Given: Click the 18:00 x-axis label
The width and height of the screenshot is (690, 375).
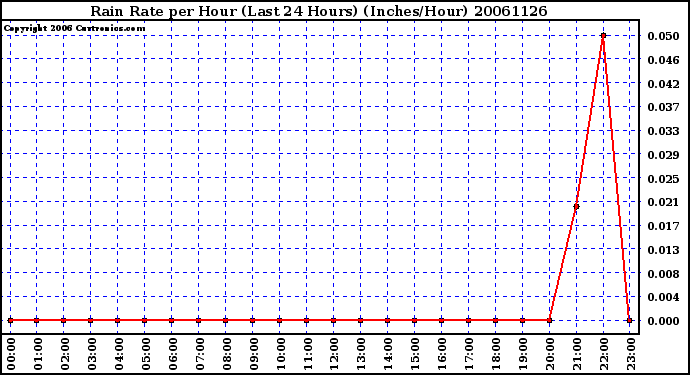Looking at the screenshot, I should click(496, 354).
